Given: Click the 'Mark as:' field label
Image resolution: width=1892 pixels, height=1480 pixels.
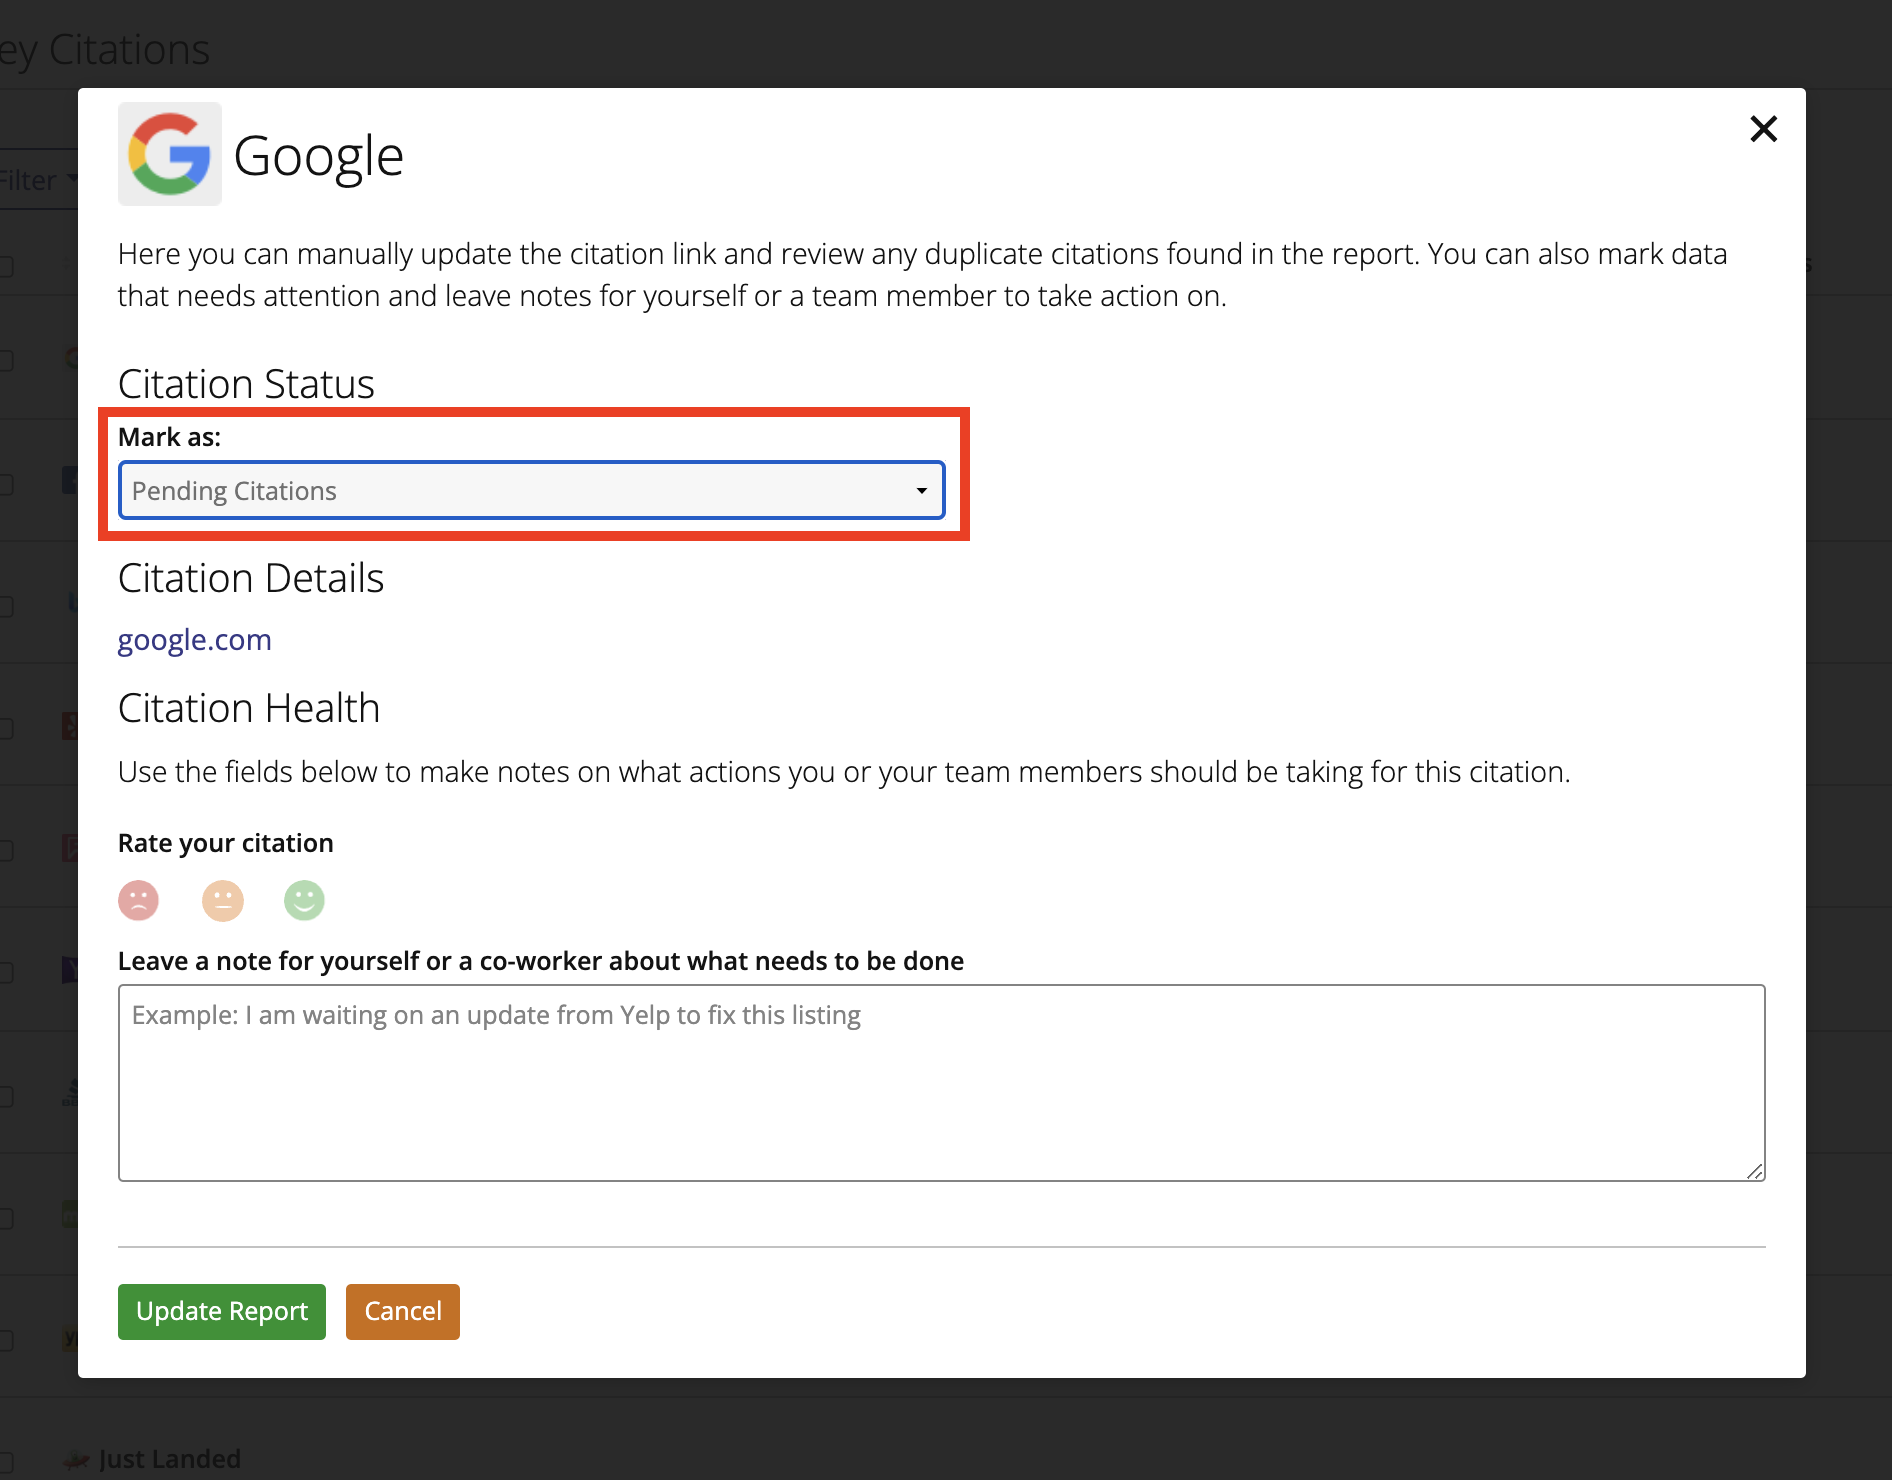Looking at the screenshot, I should tap(169, 437).
